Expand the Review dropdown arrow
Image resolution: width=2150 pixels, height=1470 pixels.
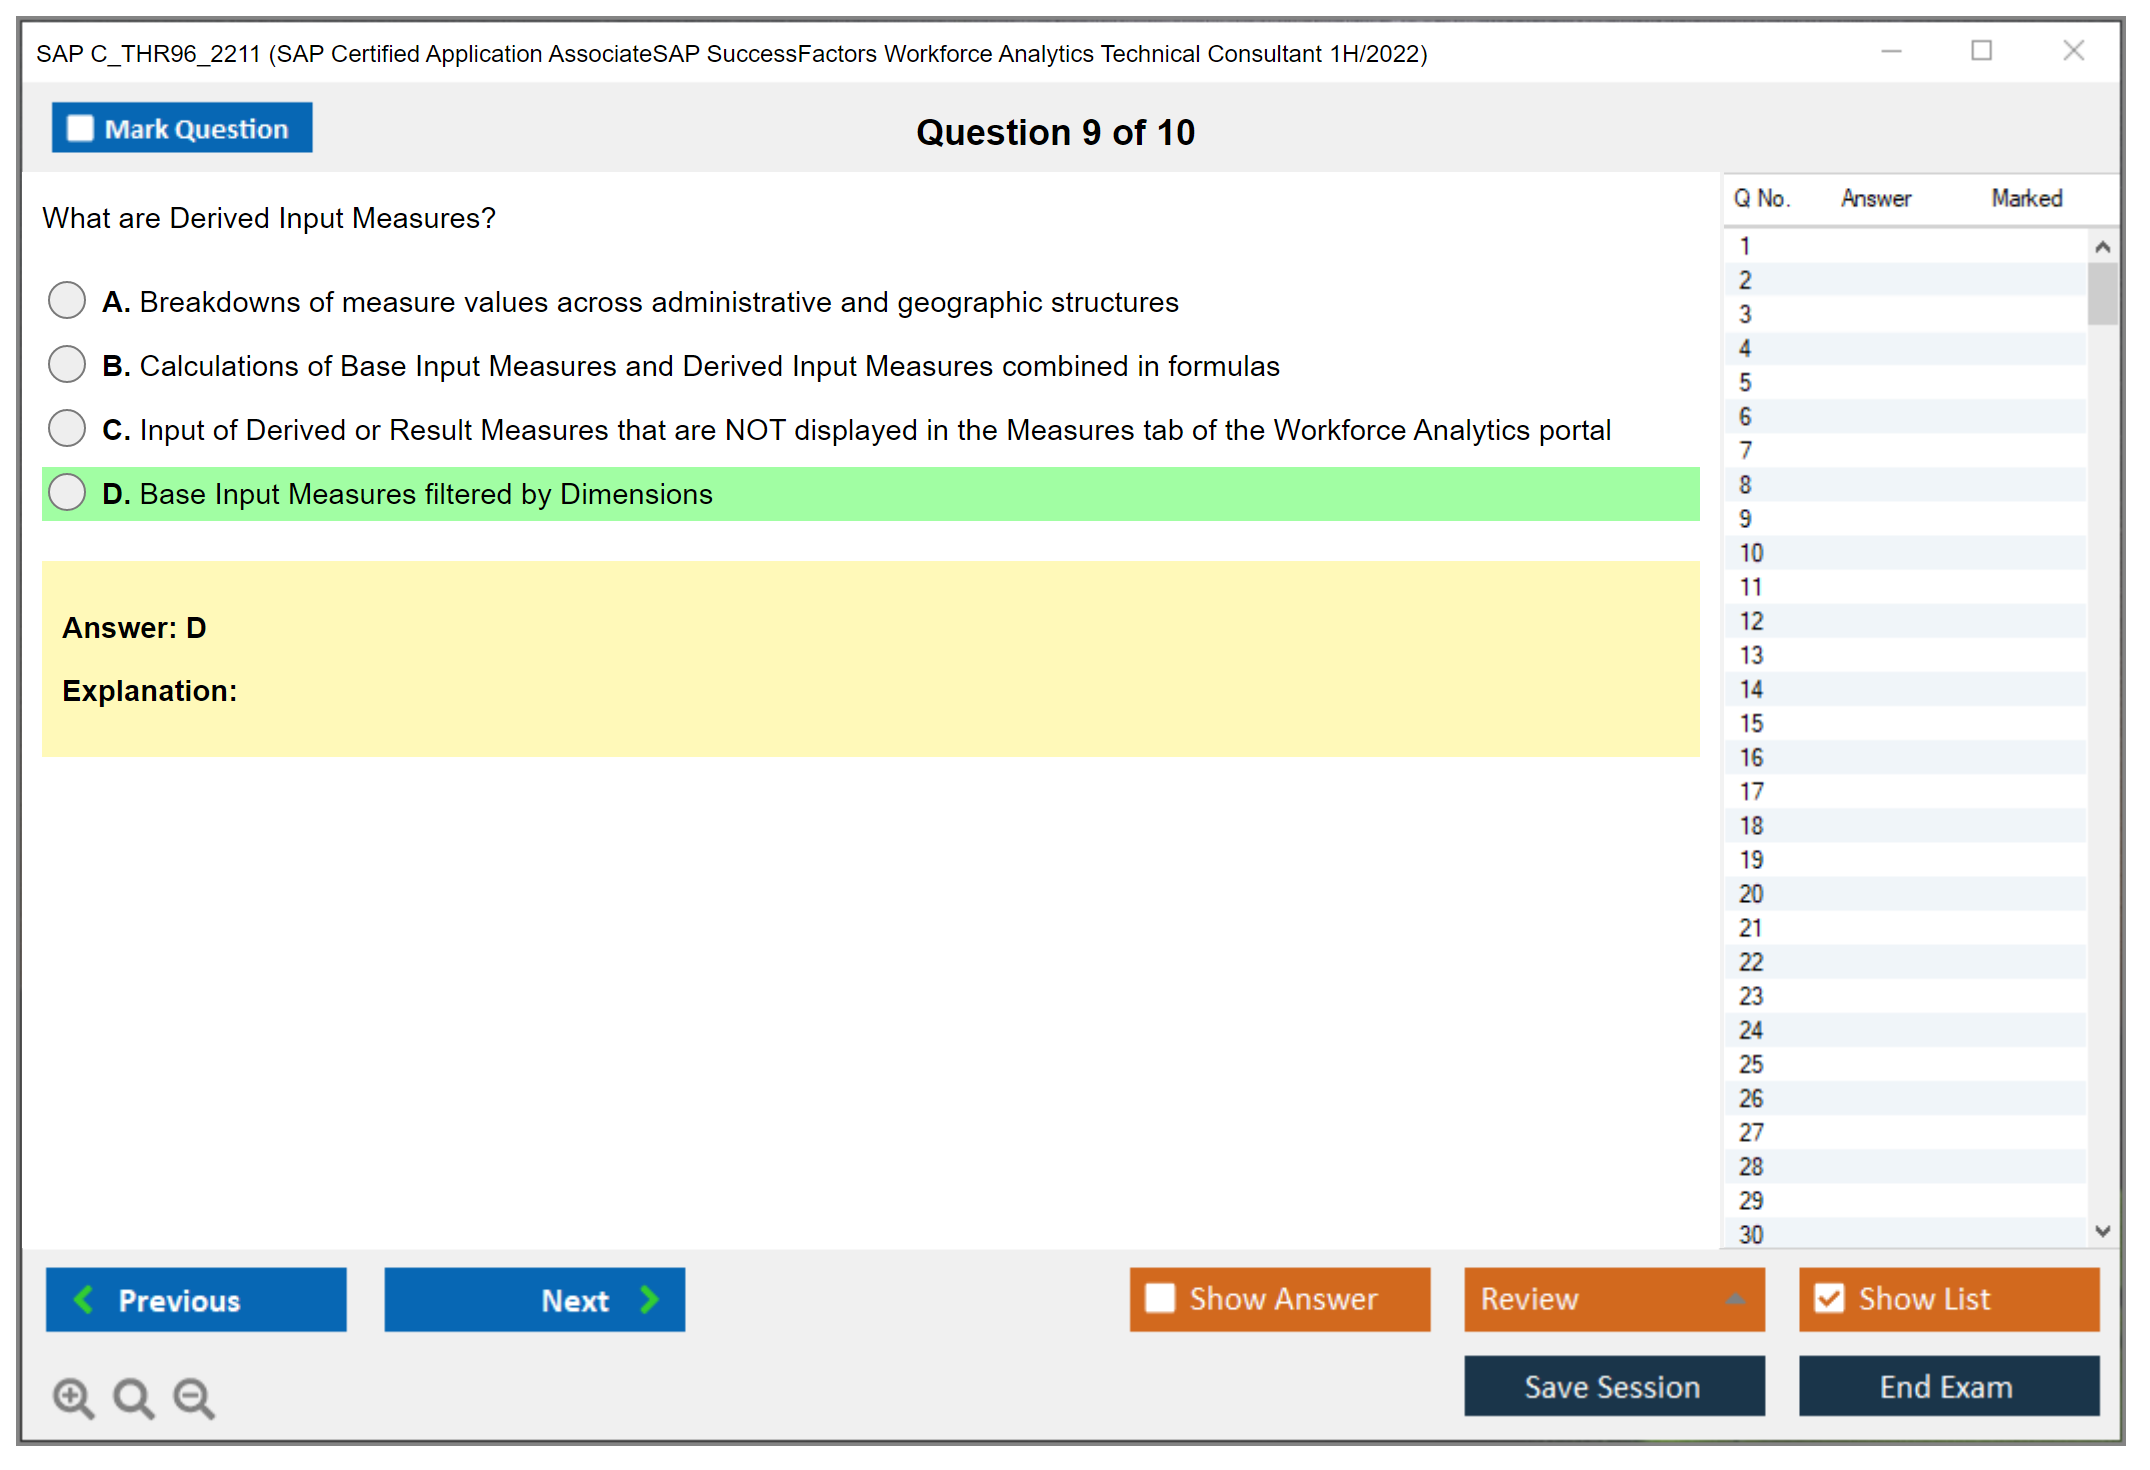1735,1299
